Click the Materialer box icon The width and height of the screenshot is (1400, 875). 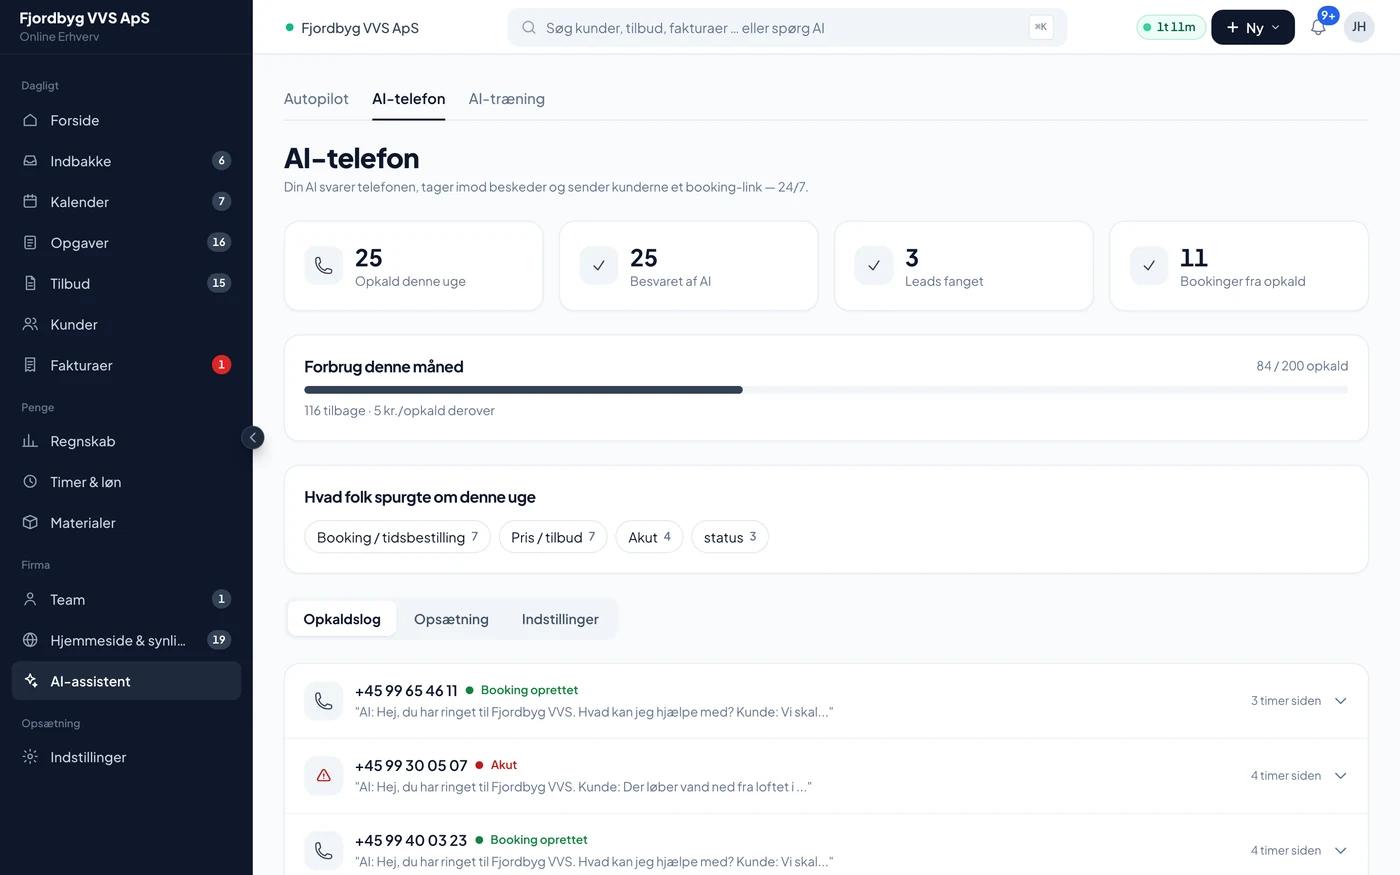[x=30, y=523]
